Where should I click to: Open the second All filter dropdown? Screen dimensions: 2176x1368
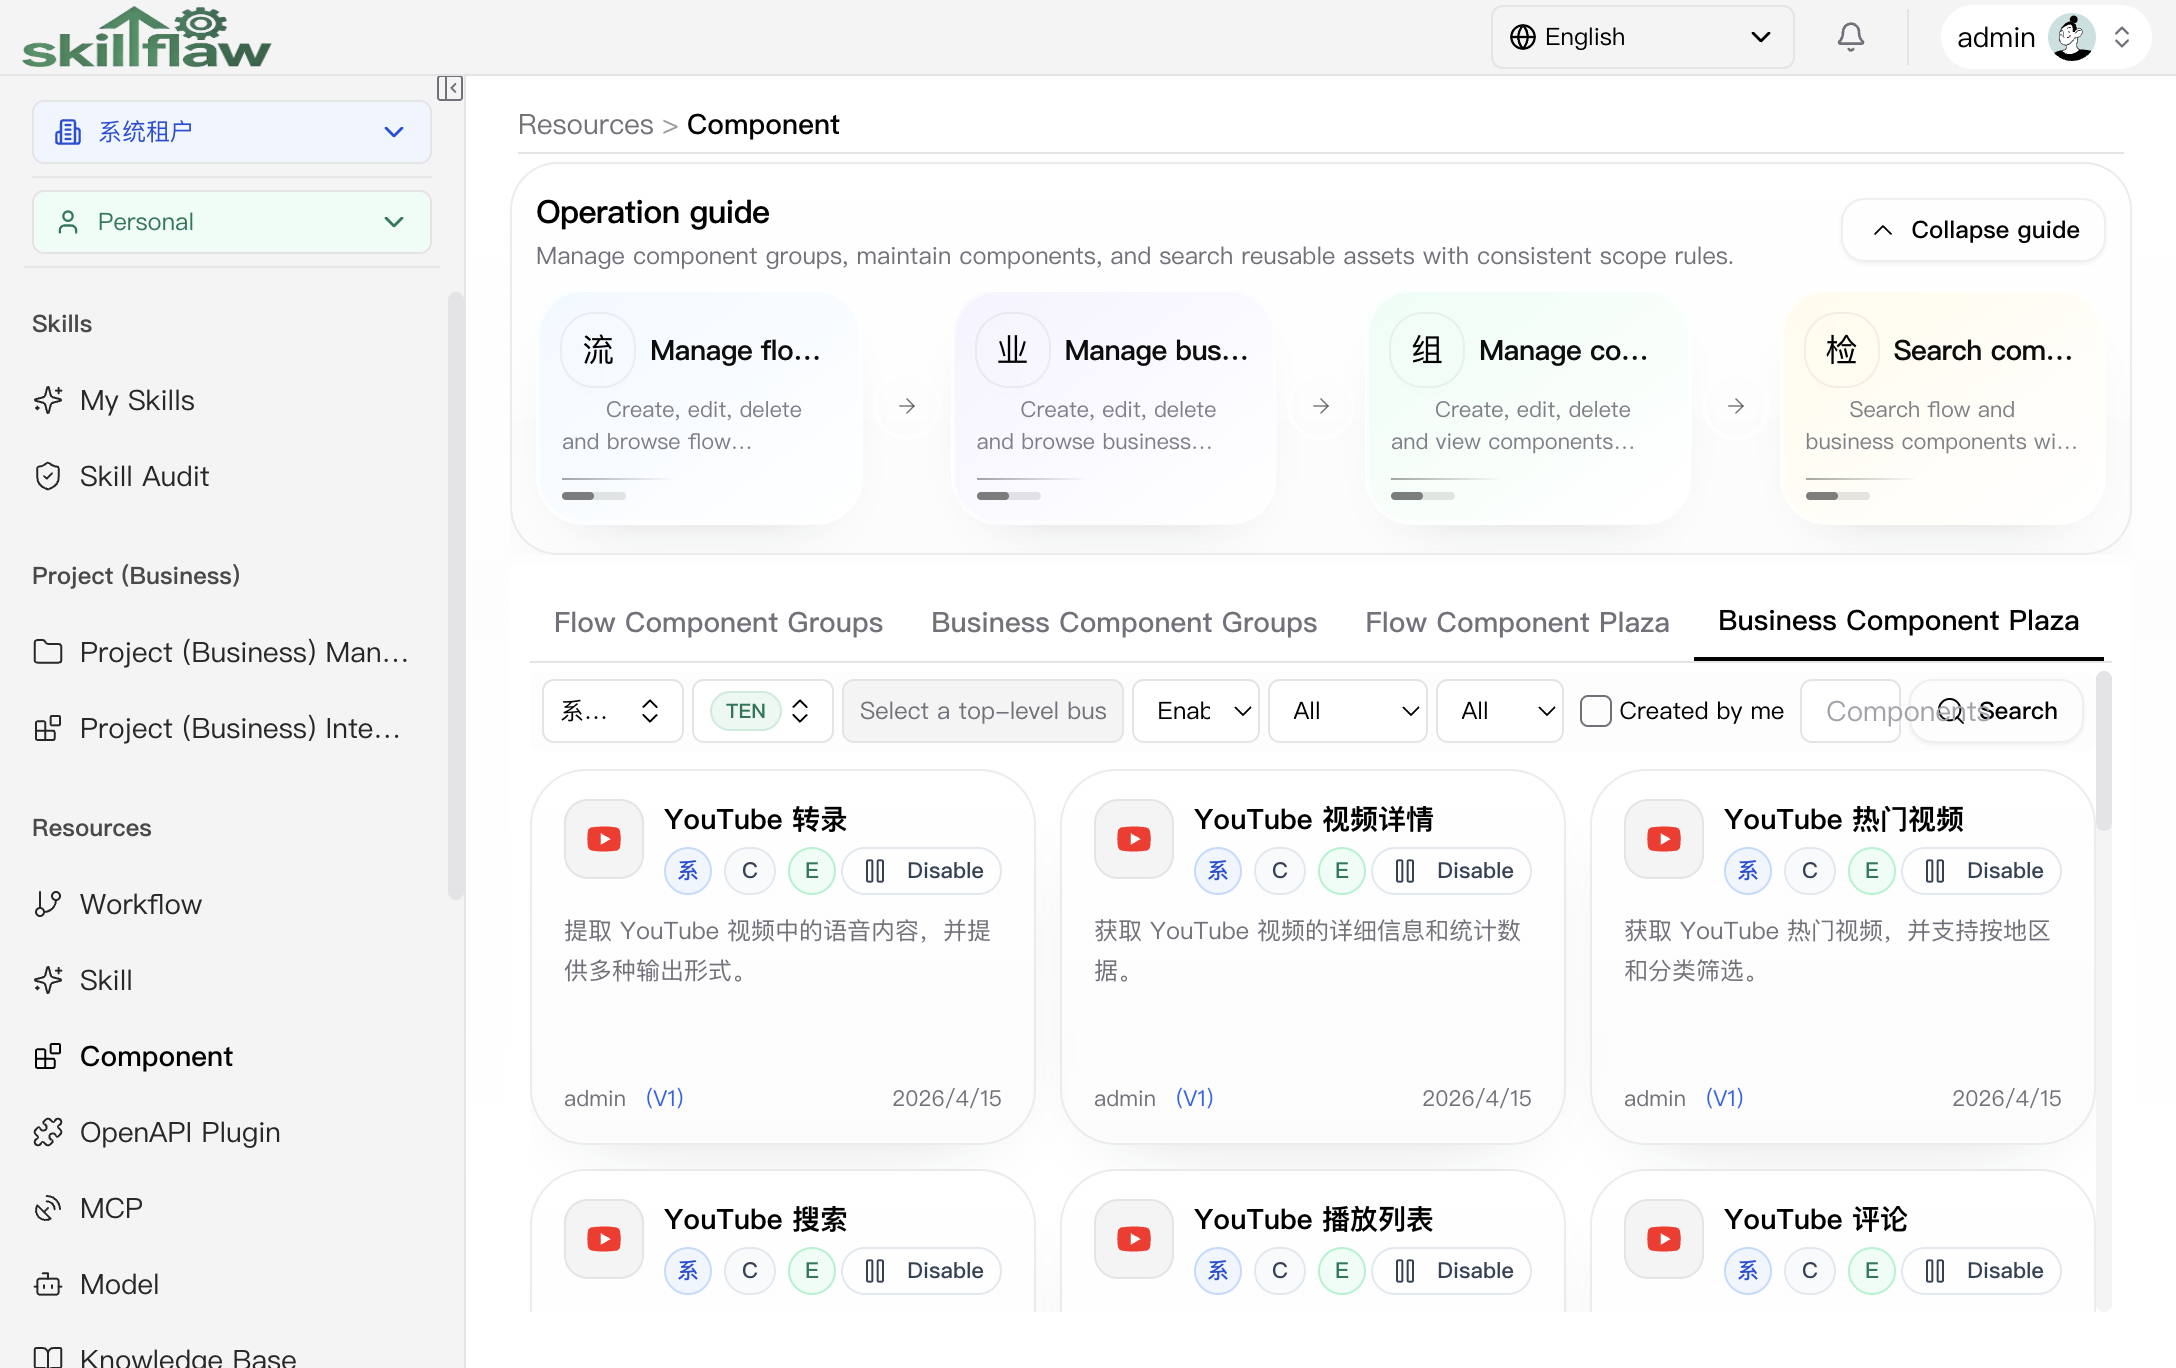point(1500,711)
